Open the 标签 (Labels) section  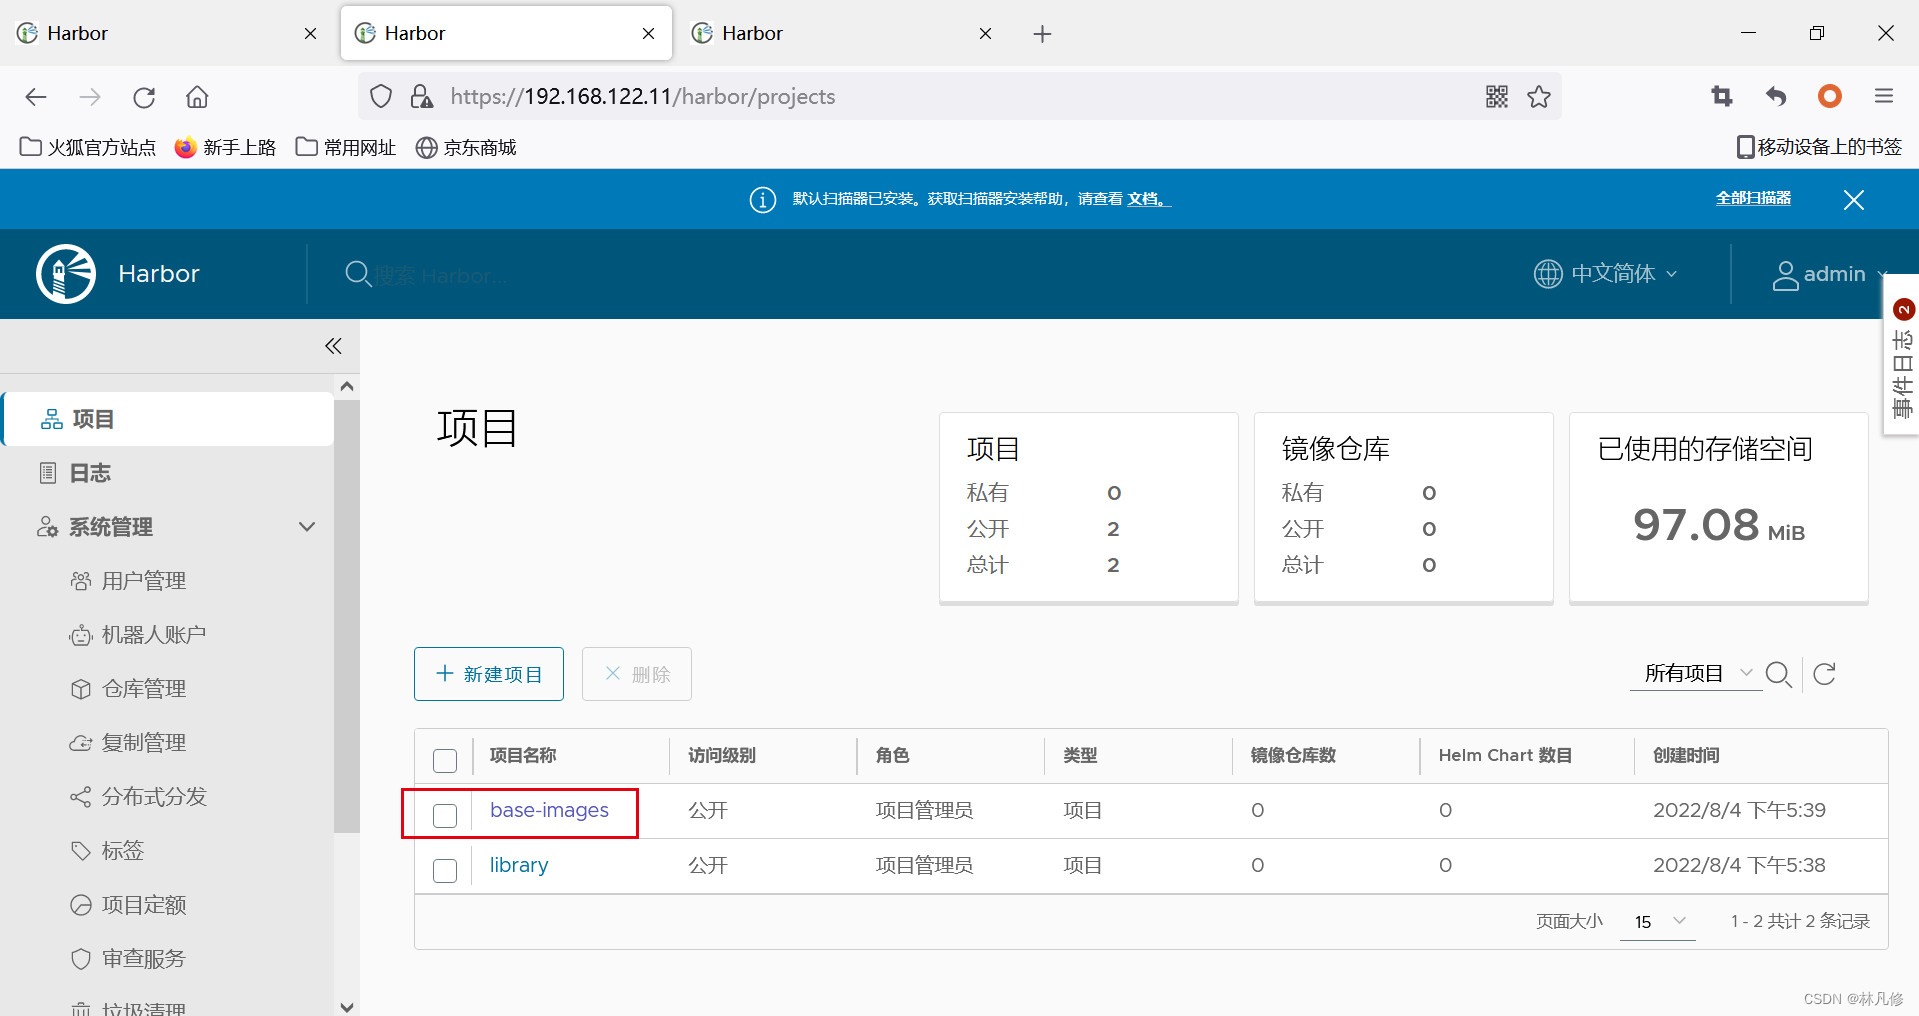(123, 850)
